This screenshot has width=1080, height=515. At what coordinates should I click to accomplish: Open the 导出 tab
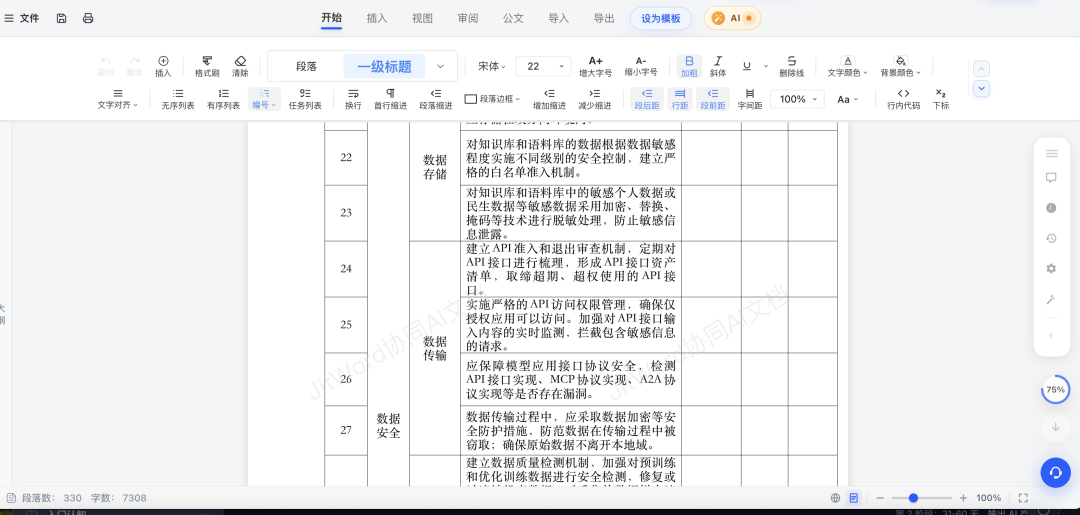604,19
